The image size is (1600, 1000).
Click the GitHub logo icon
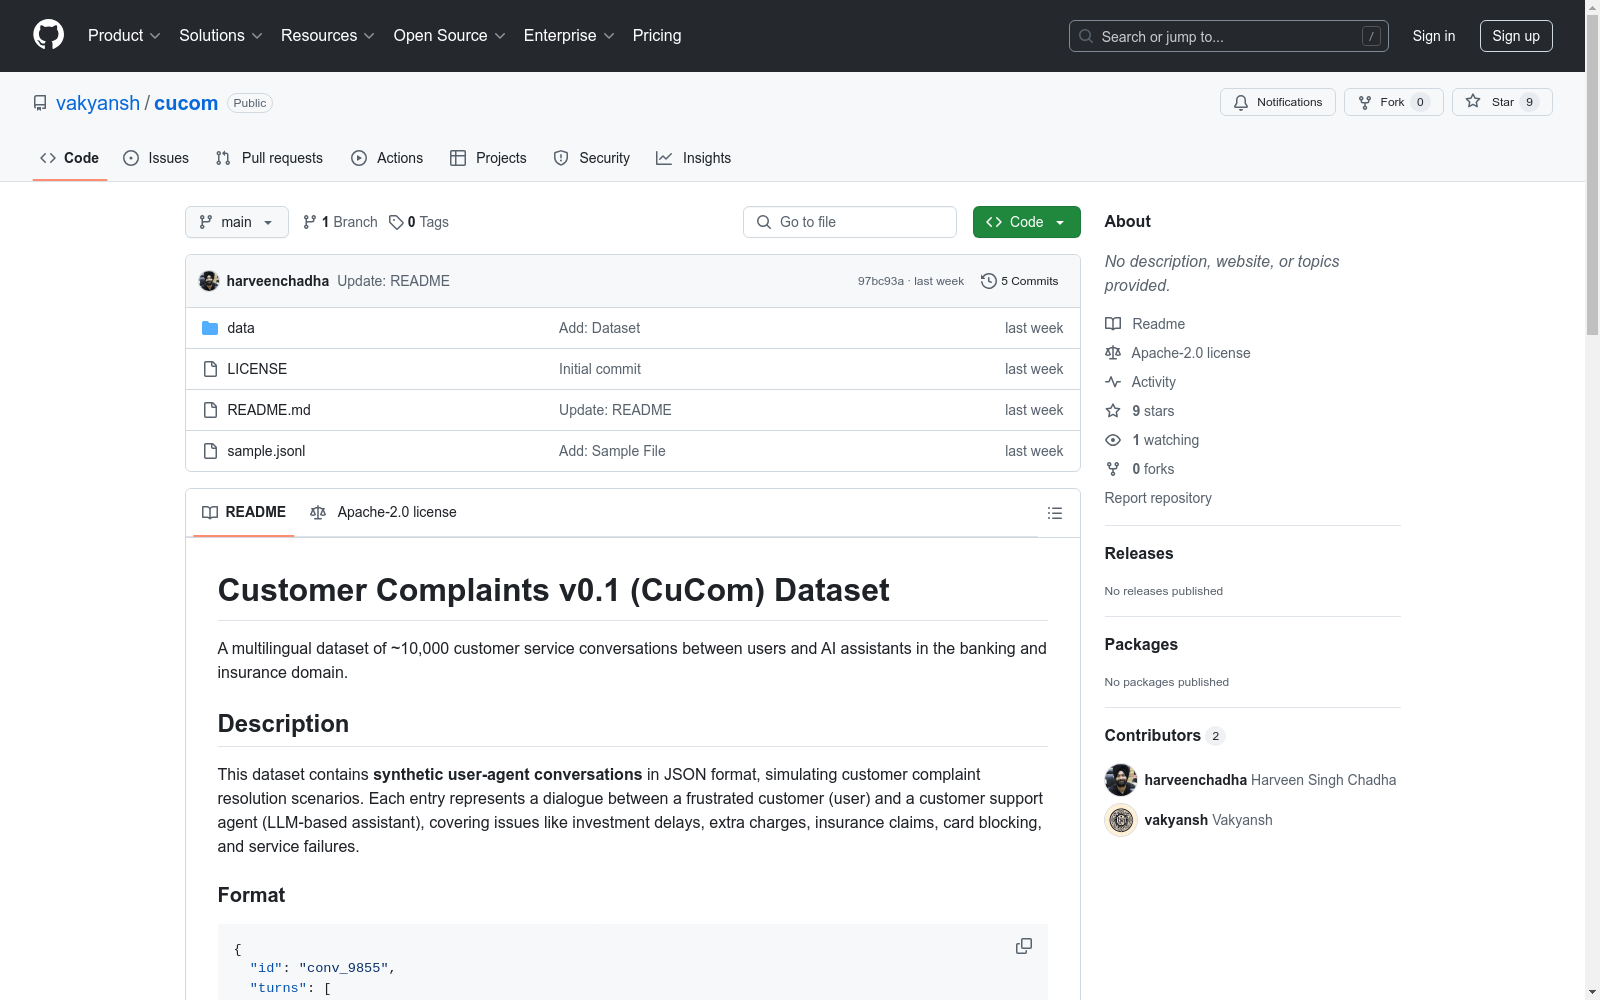tap(48, 35)
